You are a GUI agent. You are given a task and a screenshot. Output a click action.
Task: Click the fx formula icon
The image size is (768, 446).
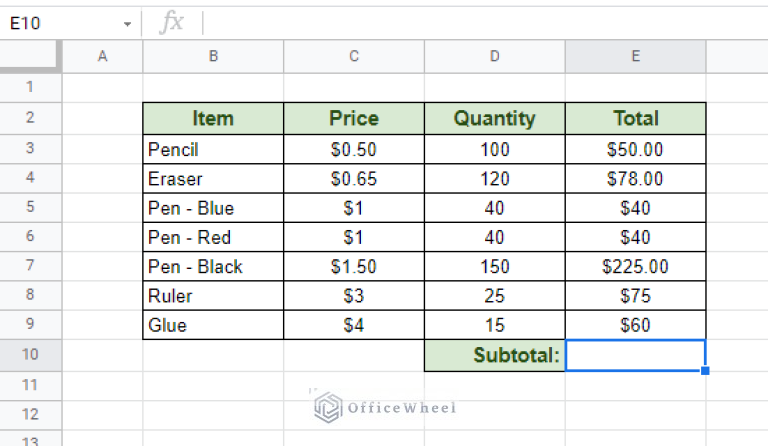pyautogui.click(x=172, y=23)
